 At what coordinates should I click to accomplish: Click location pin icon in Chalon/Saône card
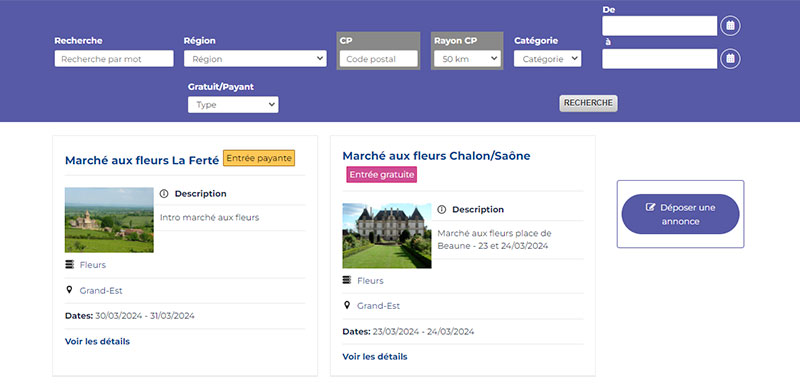tap(347, 305)
